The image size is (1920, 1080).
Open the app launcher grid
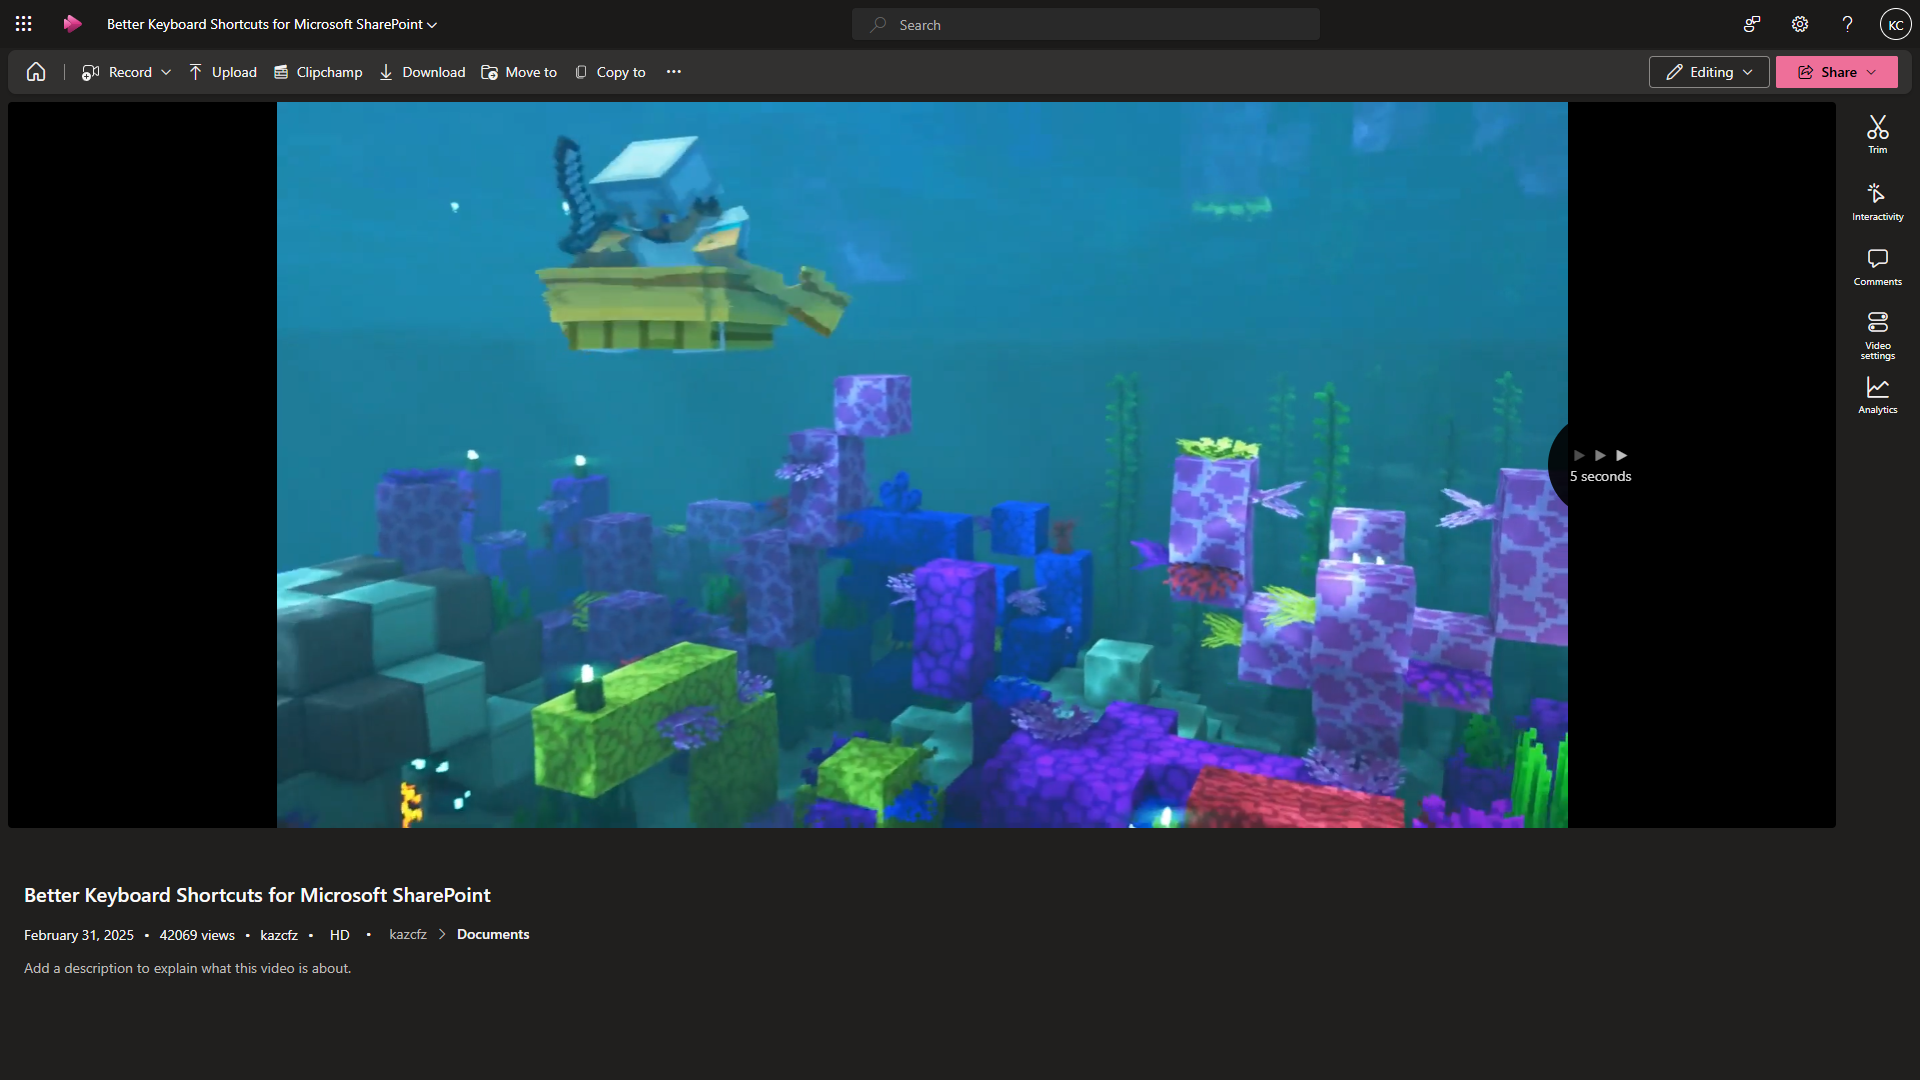point(24,24)
